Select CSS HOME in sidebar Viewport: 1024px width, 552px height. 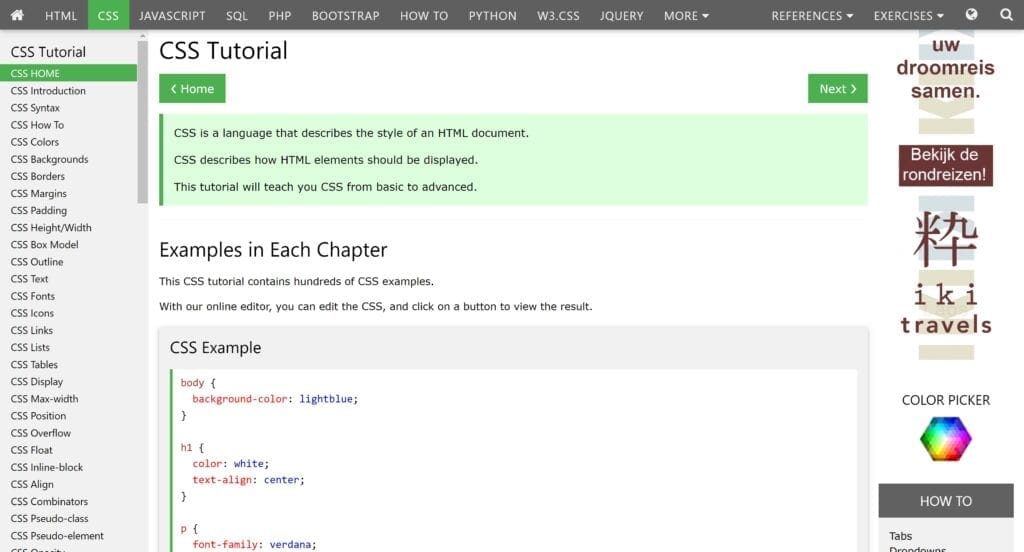coord(69,73)
